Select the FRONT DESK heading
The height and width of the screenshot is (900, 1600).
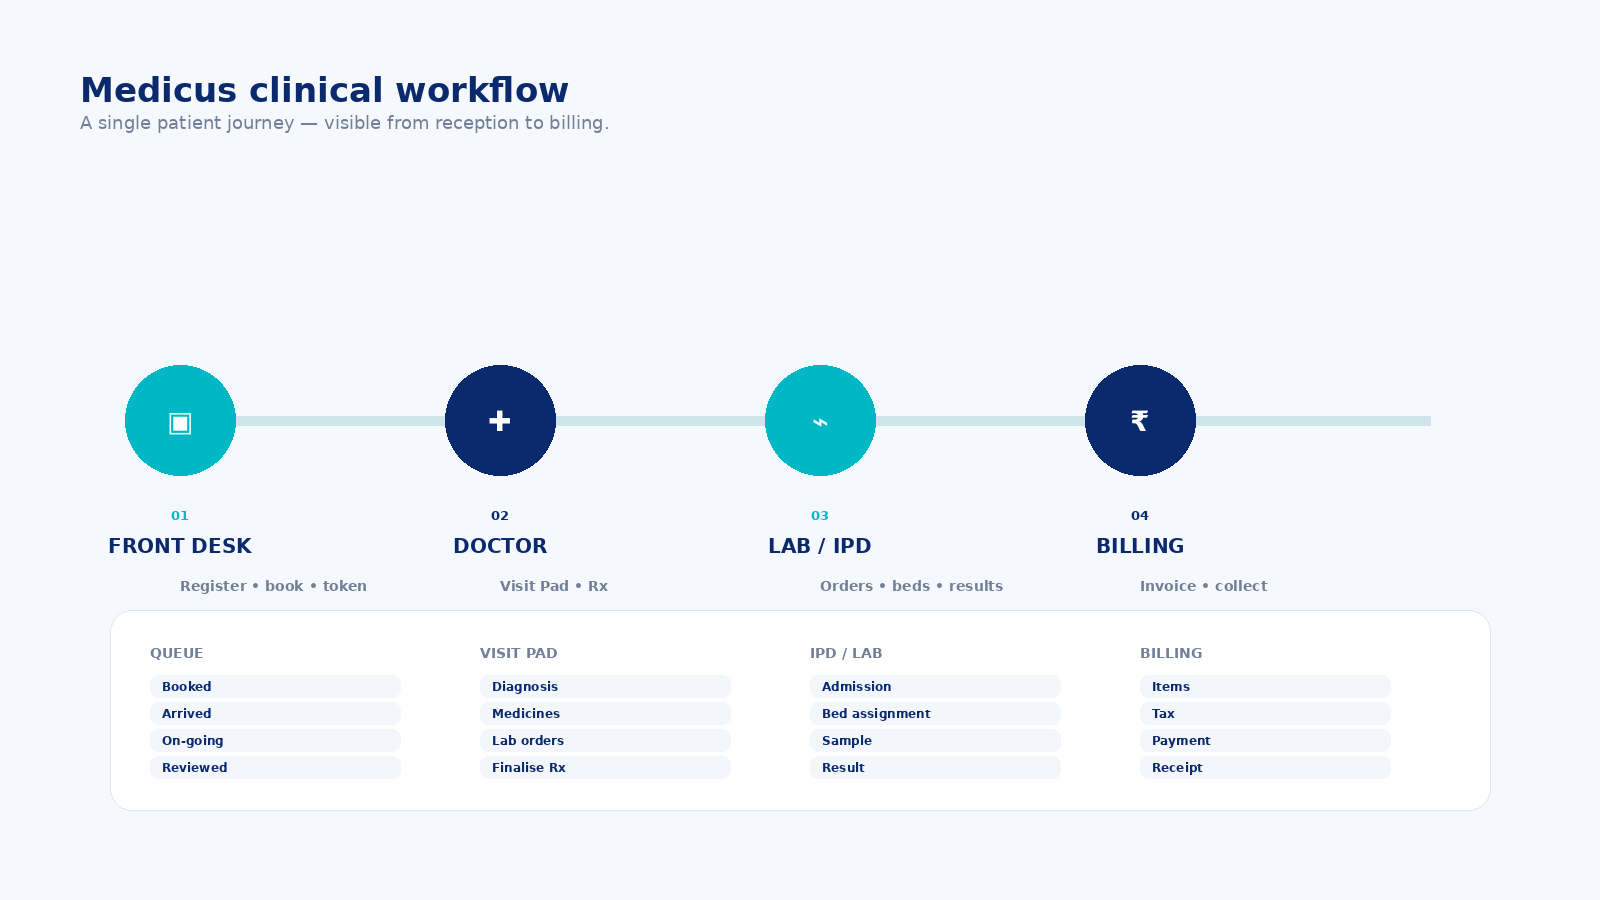pos(180,546)
